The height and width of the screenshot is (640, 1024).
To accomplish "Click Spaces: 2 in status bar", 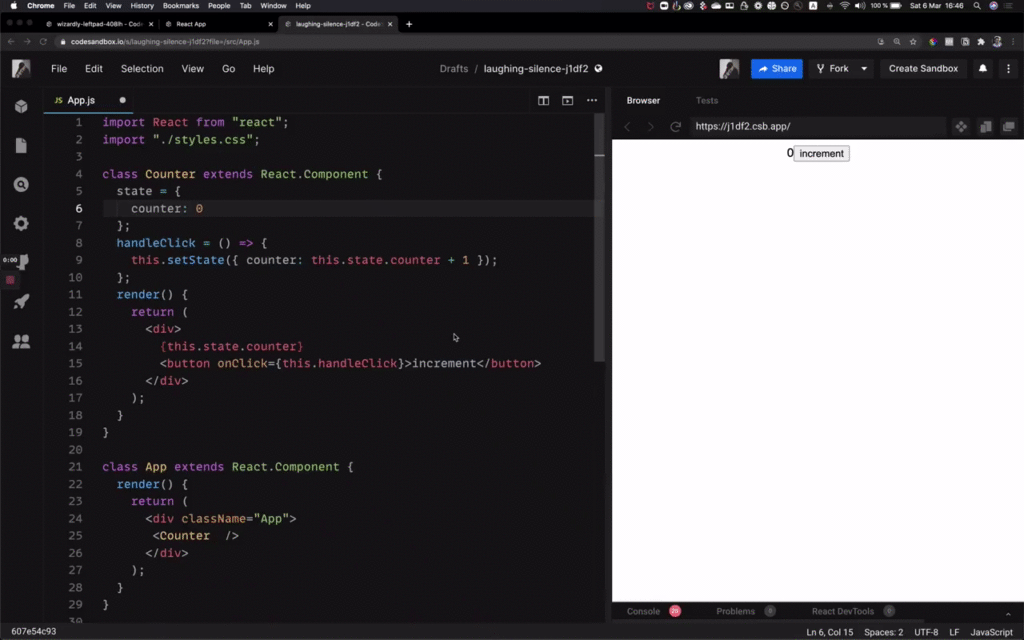I will click(x=884, y=632).
